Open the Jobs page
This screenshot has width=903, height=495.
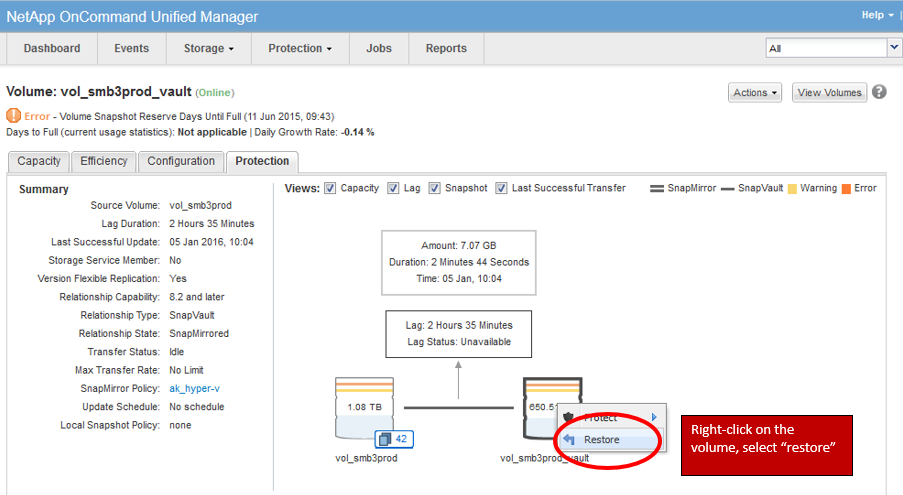click(x=379, y=48)
